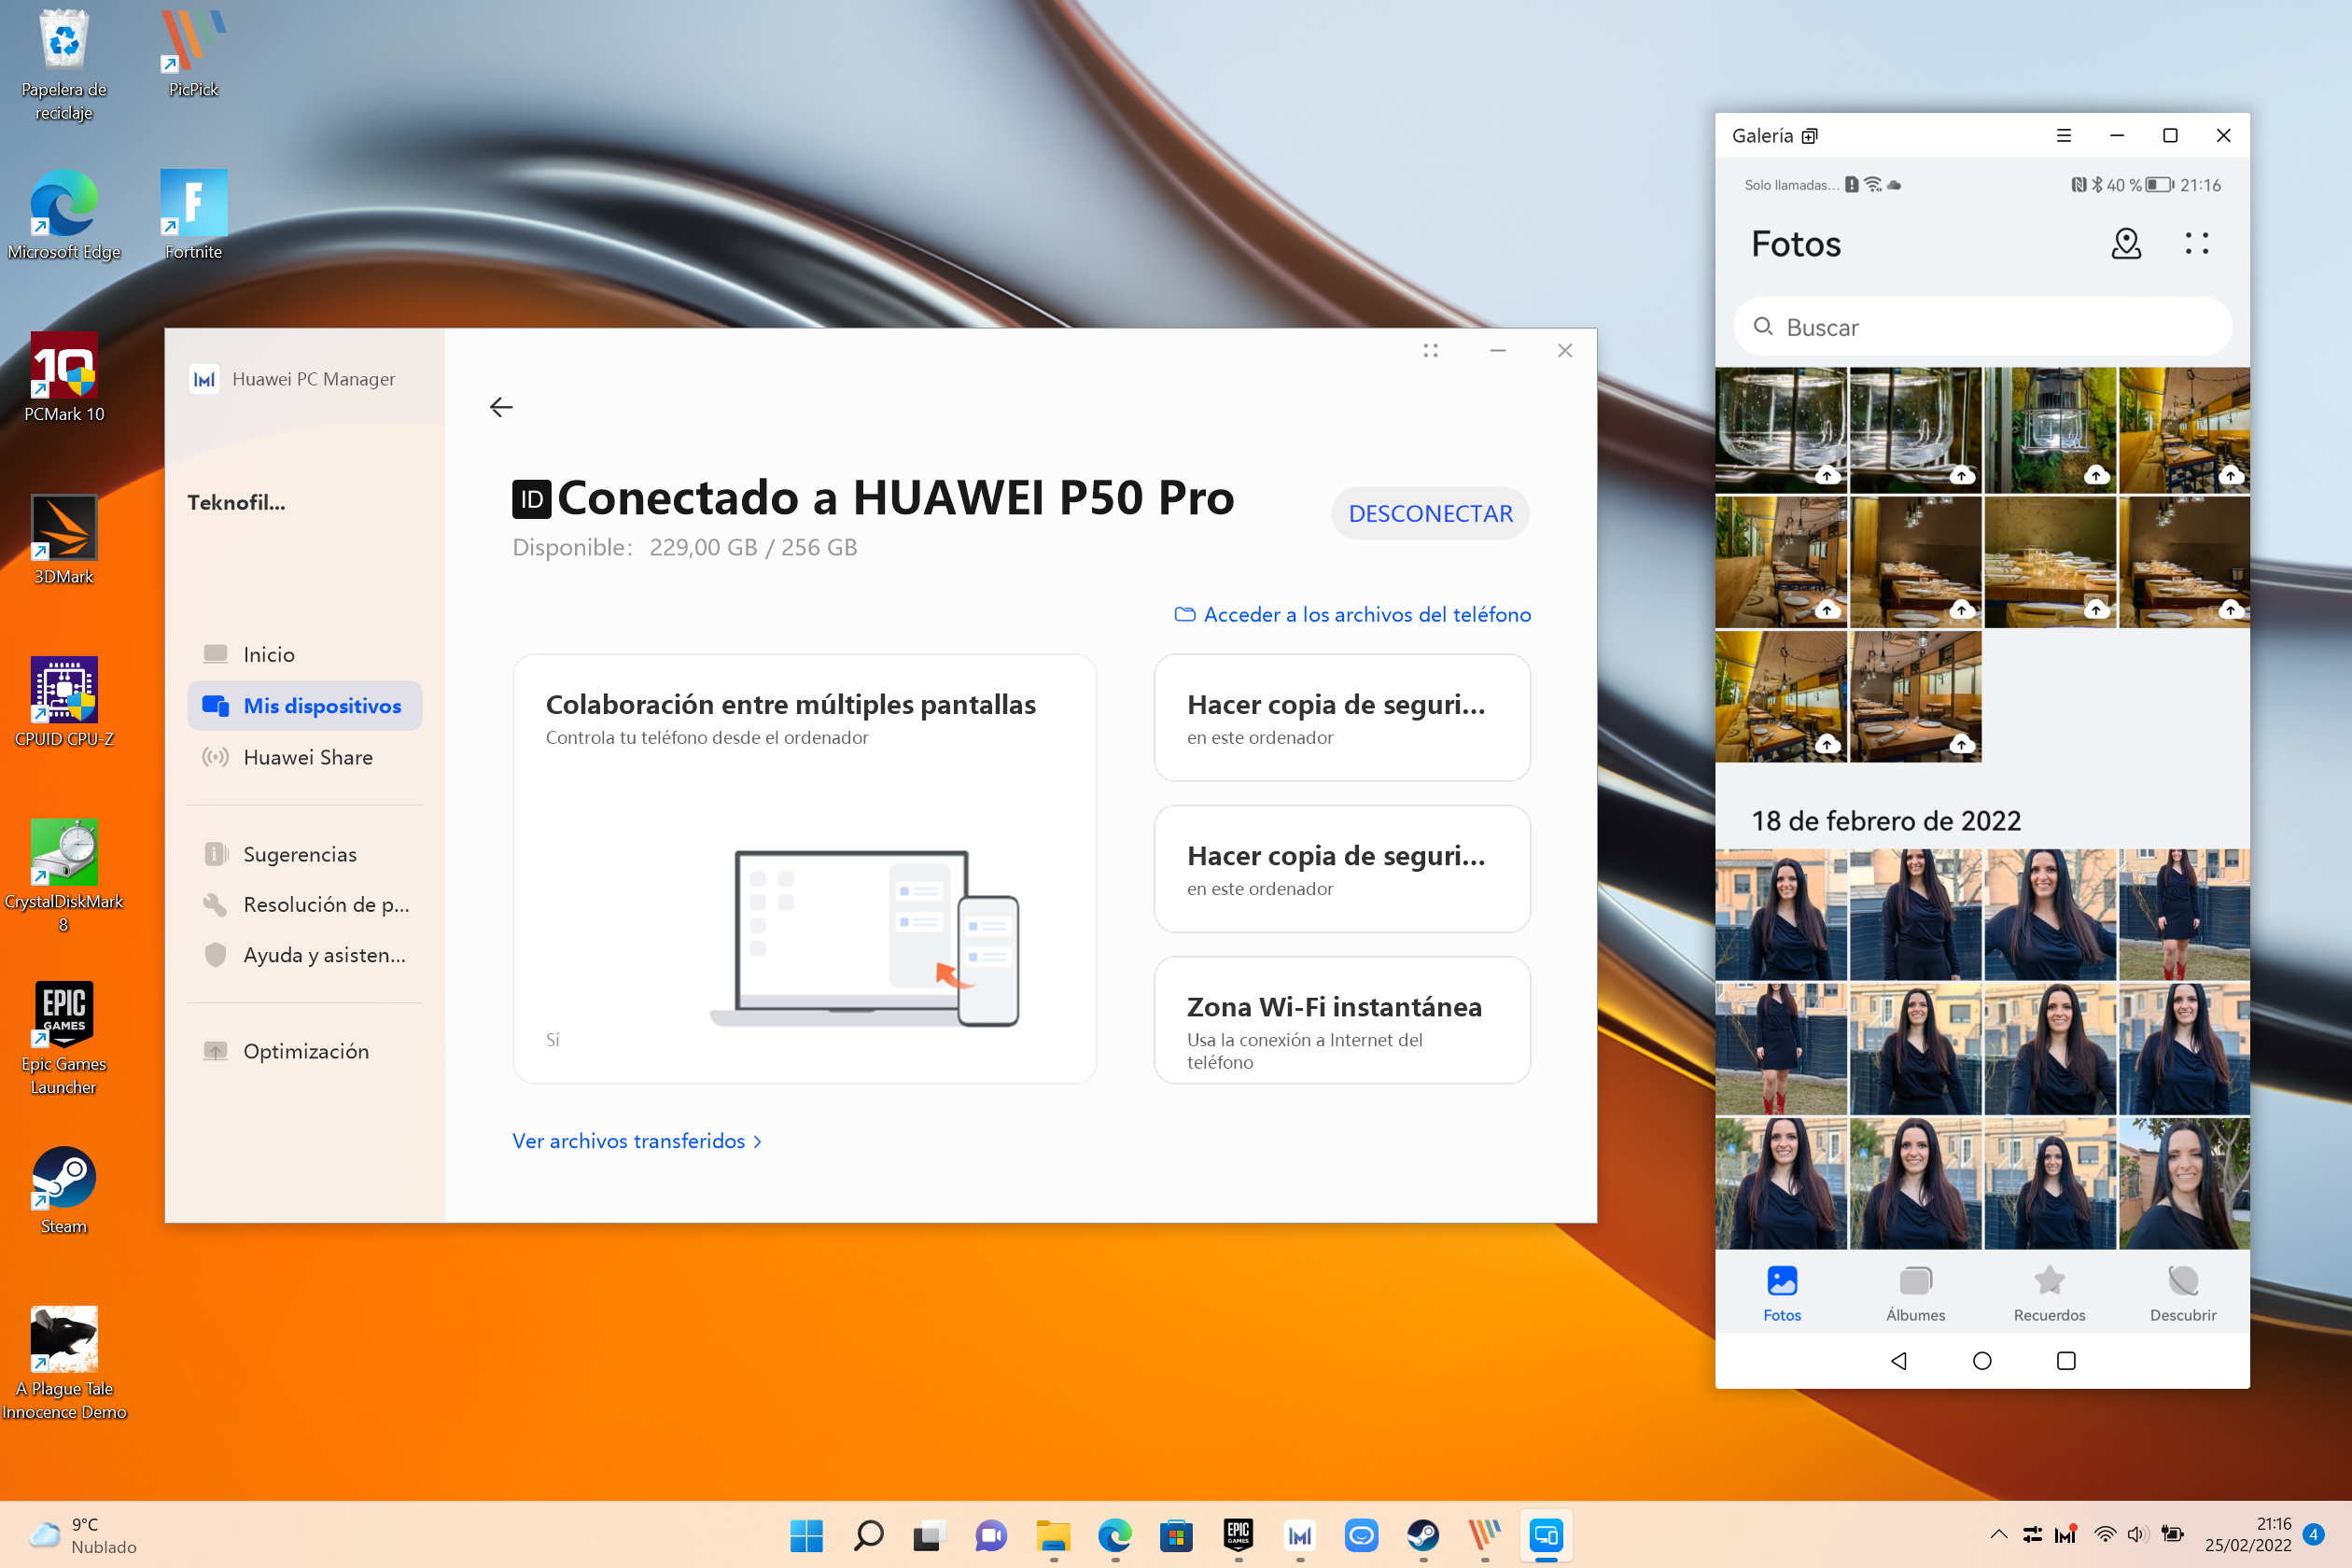Image resolution: width=2352 pixels, height=1568 pixels.
Task: Select the Steam desktop shortcut
Action: (64, 1190)
